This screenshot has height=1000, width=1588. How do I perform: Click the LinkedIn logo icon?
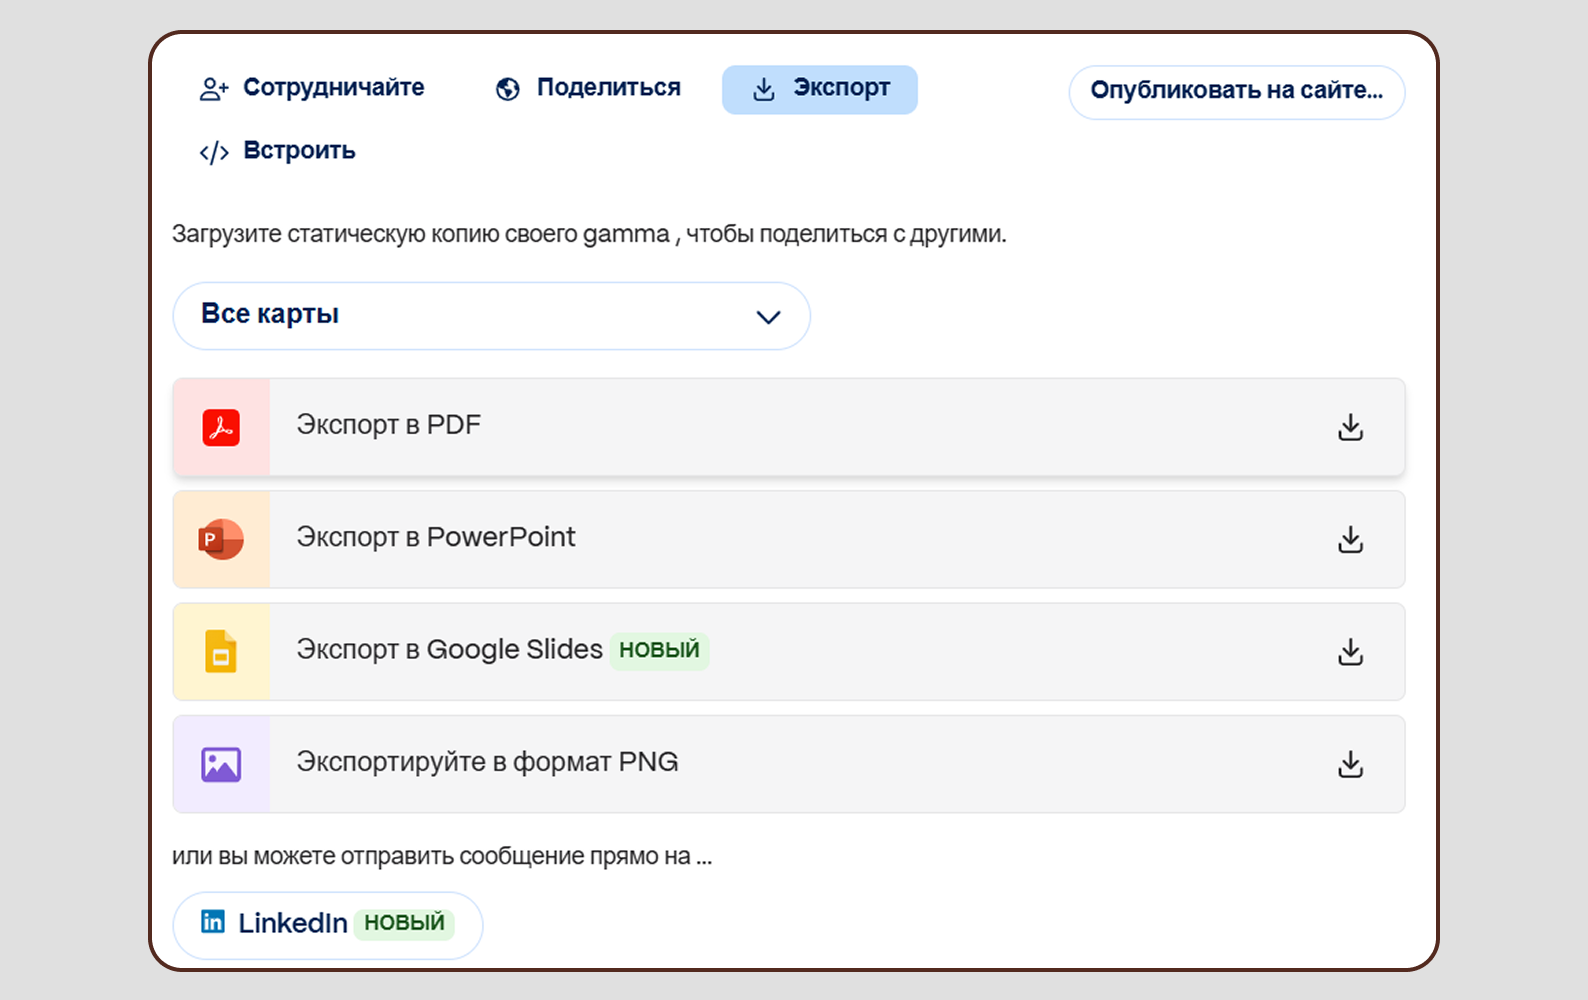213,922
